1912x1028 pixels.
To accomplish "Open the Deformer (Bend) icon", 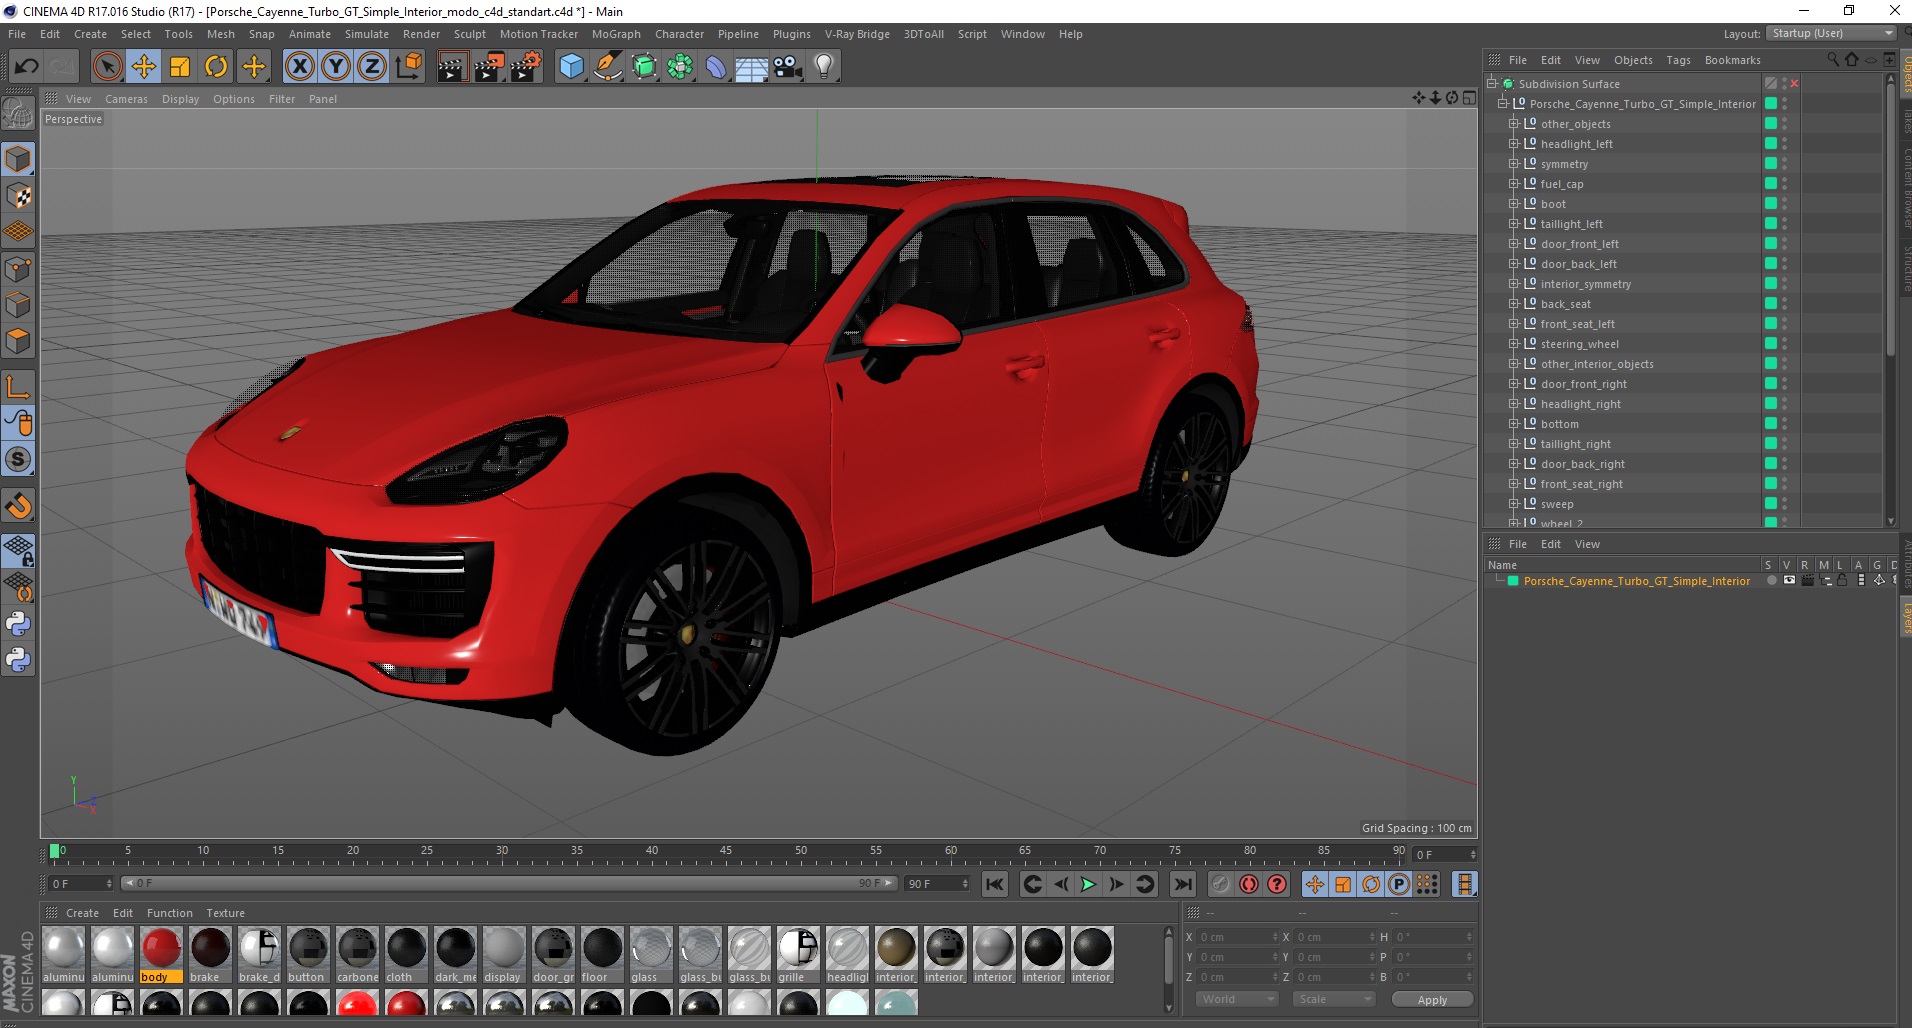I will pos(716,67).
